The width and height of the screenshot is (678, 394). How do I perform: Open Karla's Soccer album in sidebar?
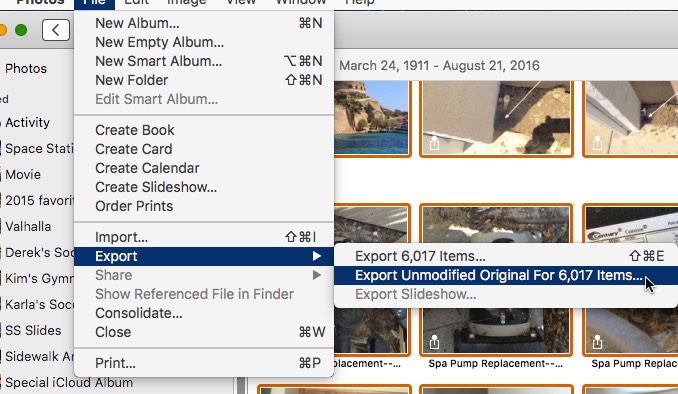[39, 304]
